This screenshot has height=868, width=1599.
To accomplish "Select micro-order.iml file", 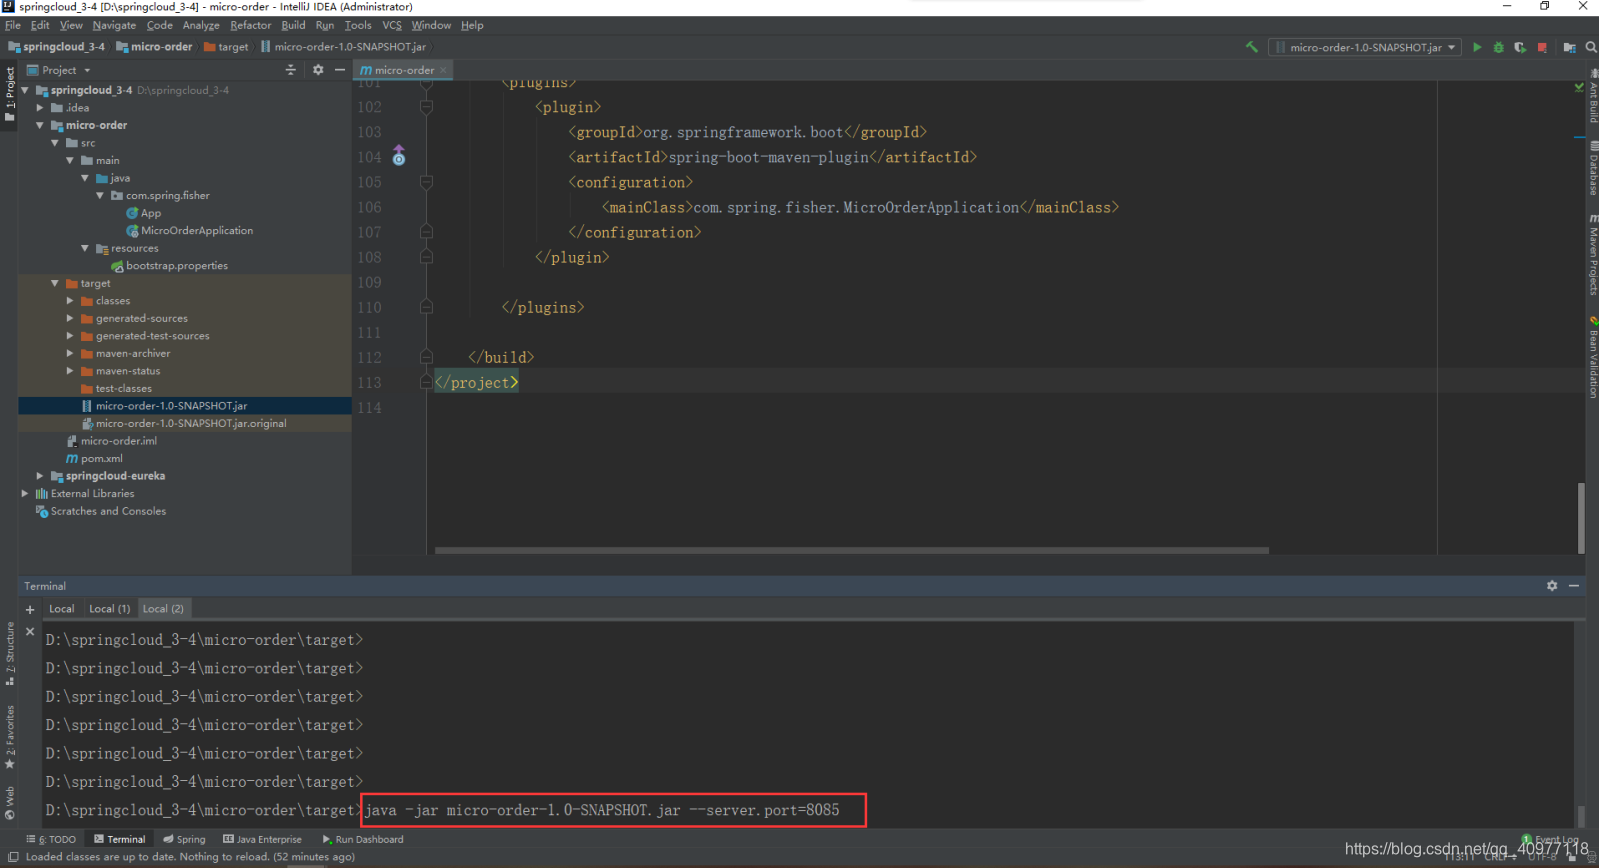I will [111, 441].
